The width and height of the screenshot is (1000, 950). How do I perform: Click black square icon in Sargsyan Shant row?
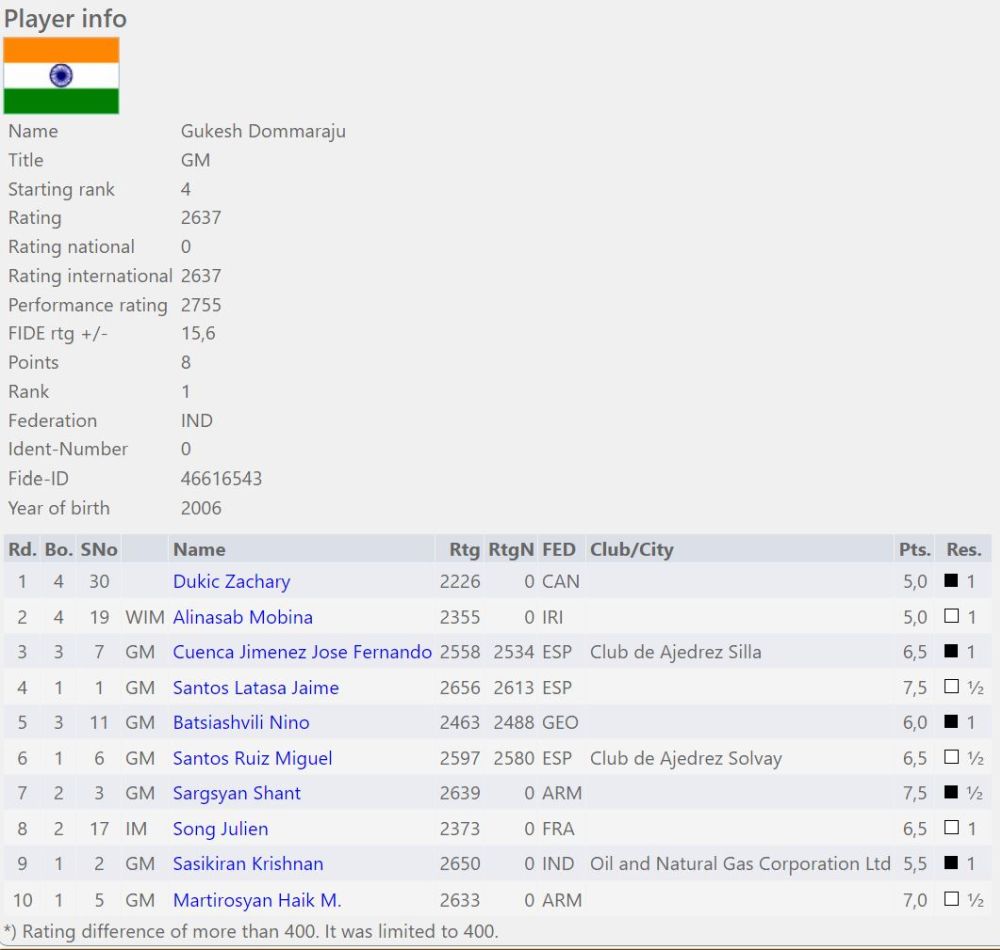951,793
